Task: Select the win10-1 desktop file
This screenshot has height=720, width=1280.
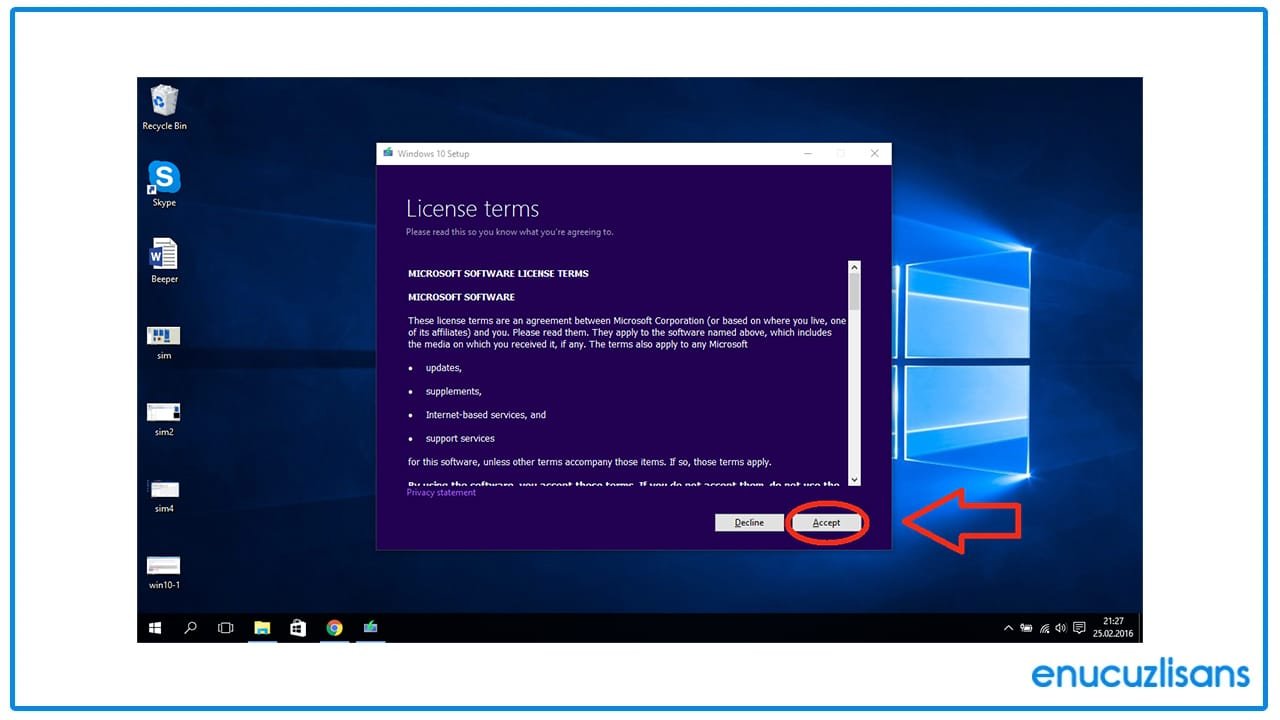Action: pos(164,572)
